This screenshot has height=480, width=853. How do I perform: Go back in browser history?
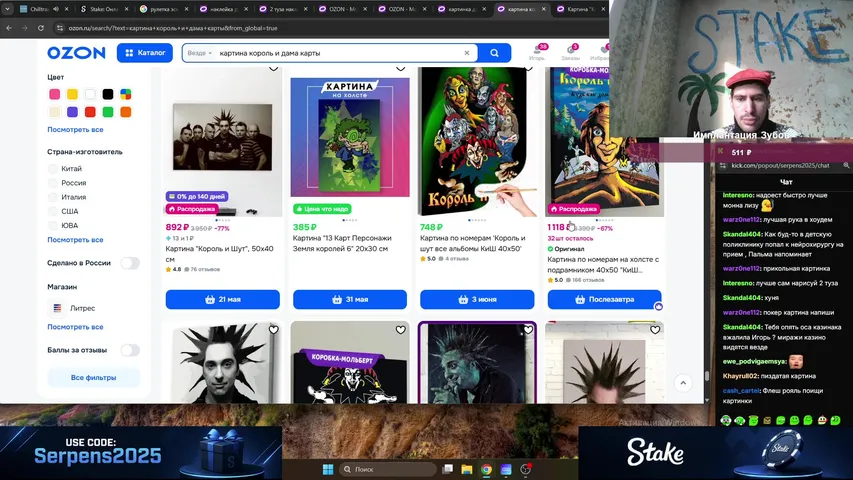tap(9, 28)
